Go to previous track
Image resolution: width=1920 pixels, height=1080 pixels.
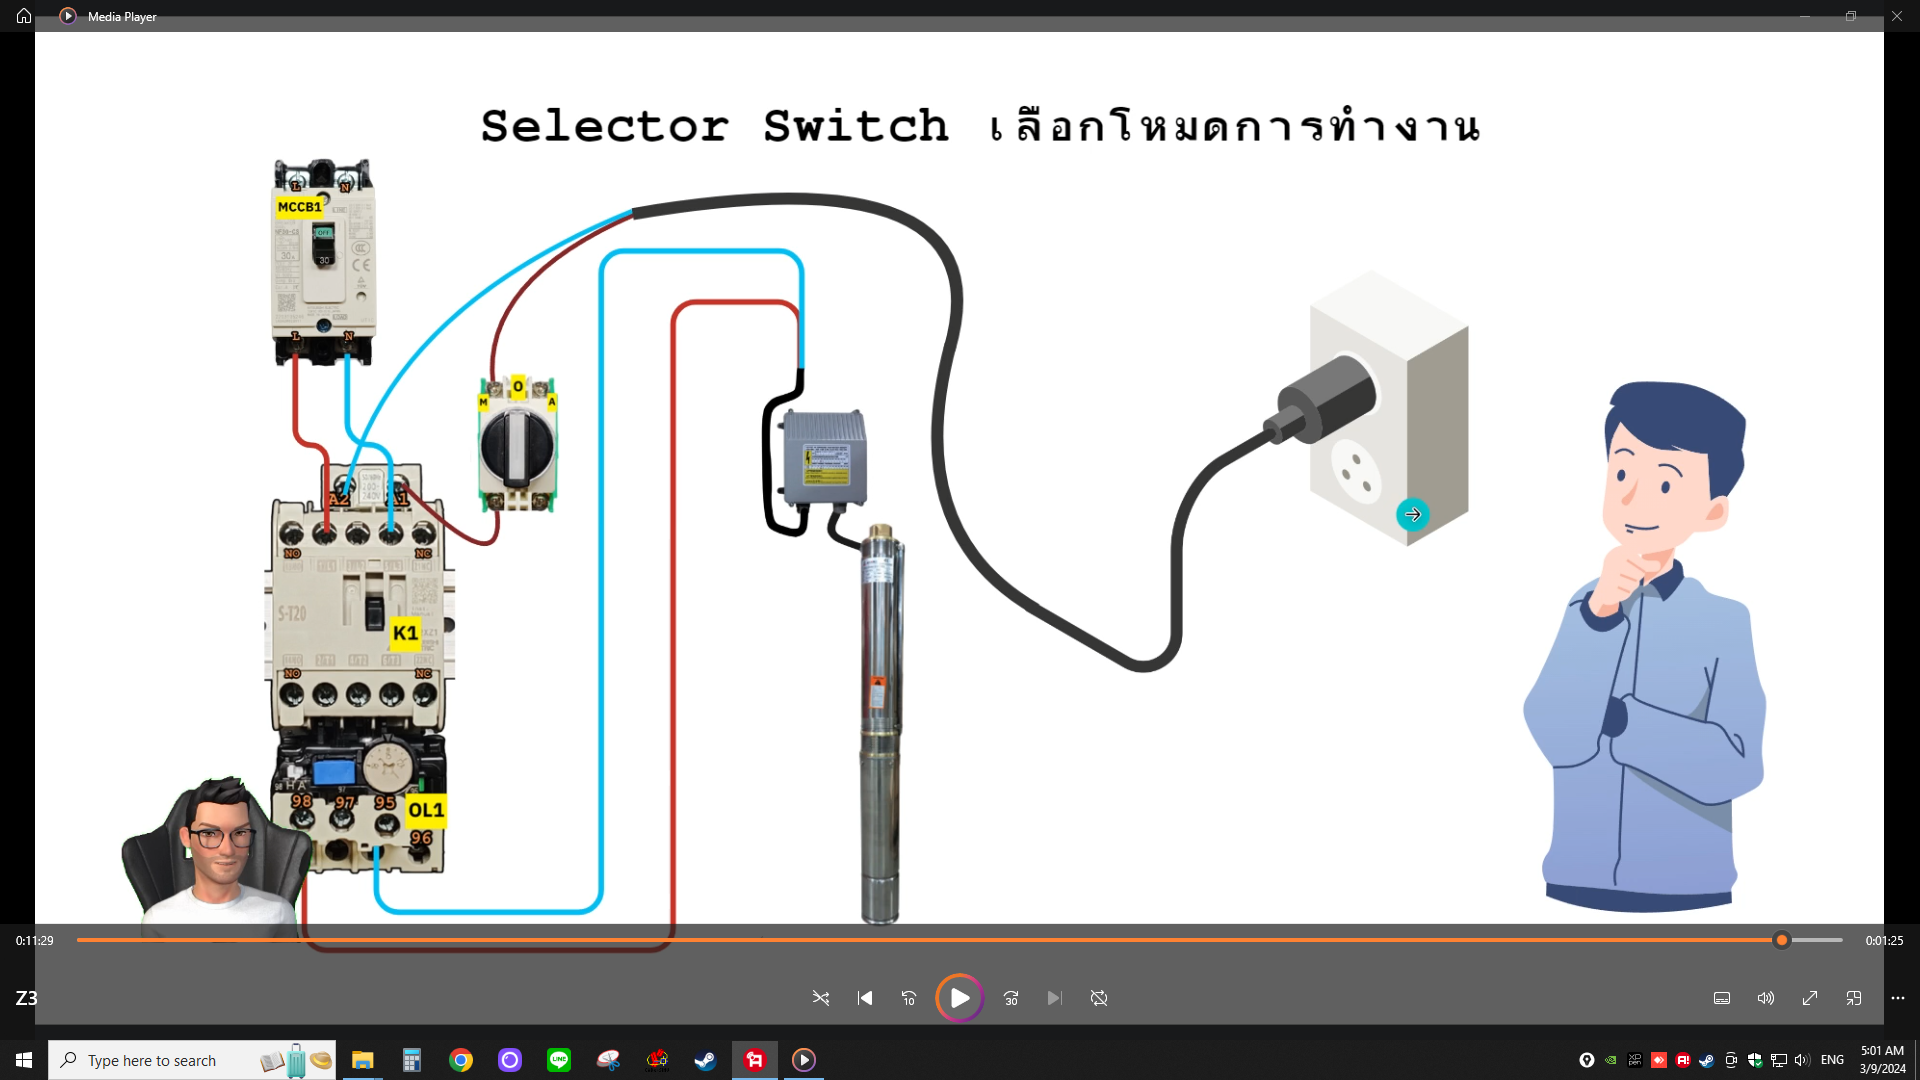(865, 998)
